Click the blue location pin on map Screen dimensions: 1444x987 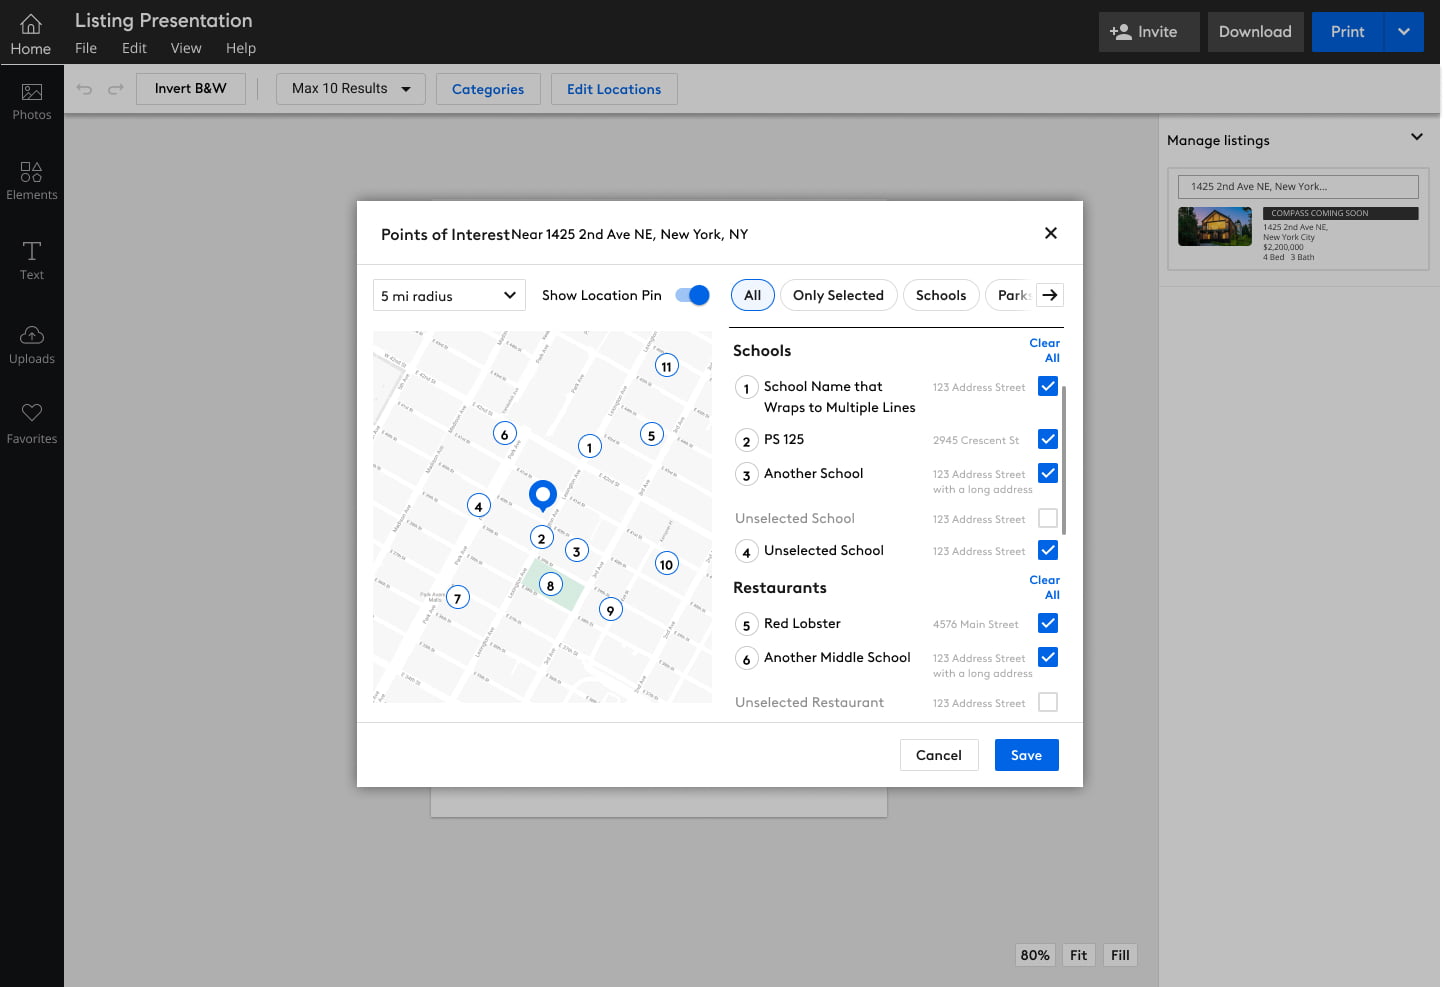[543, 494]
